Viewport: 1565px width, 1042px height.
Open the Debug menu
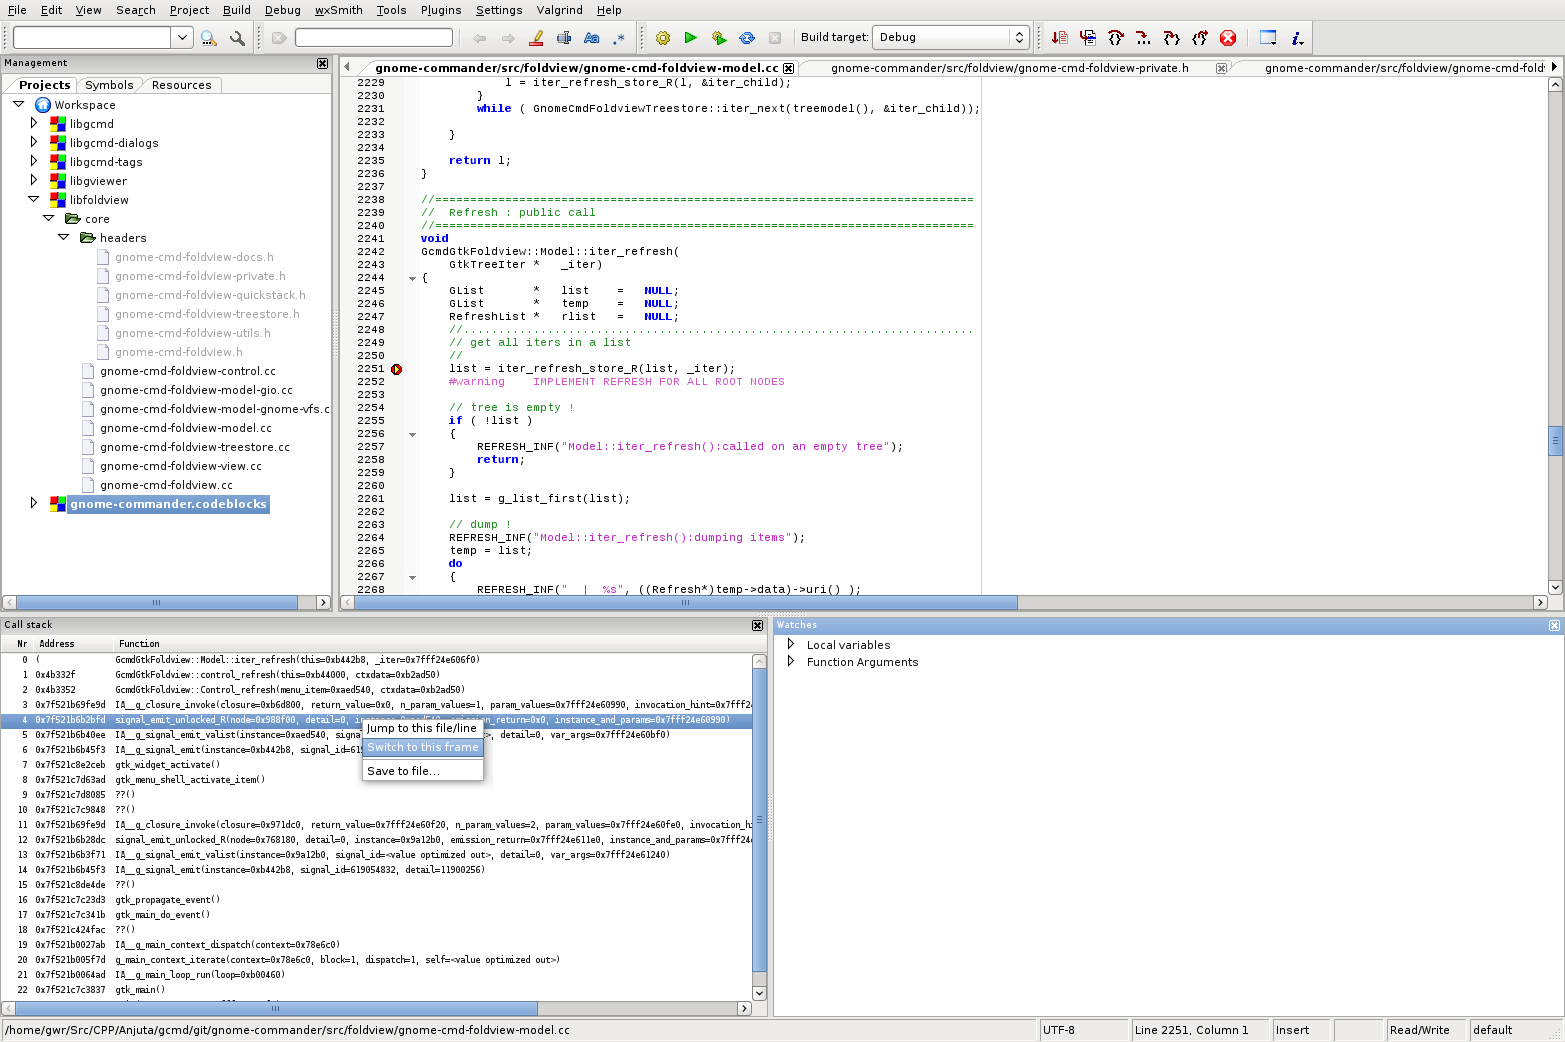(x=282, y=10)
